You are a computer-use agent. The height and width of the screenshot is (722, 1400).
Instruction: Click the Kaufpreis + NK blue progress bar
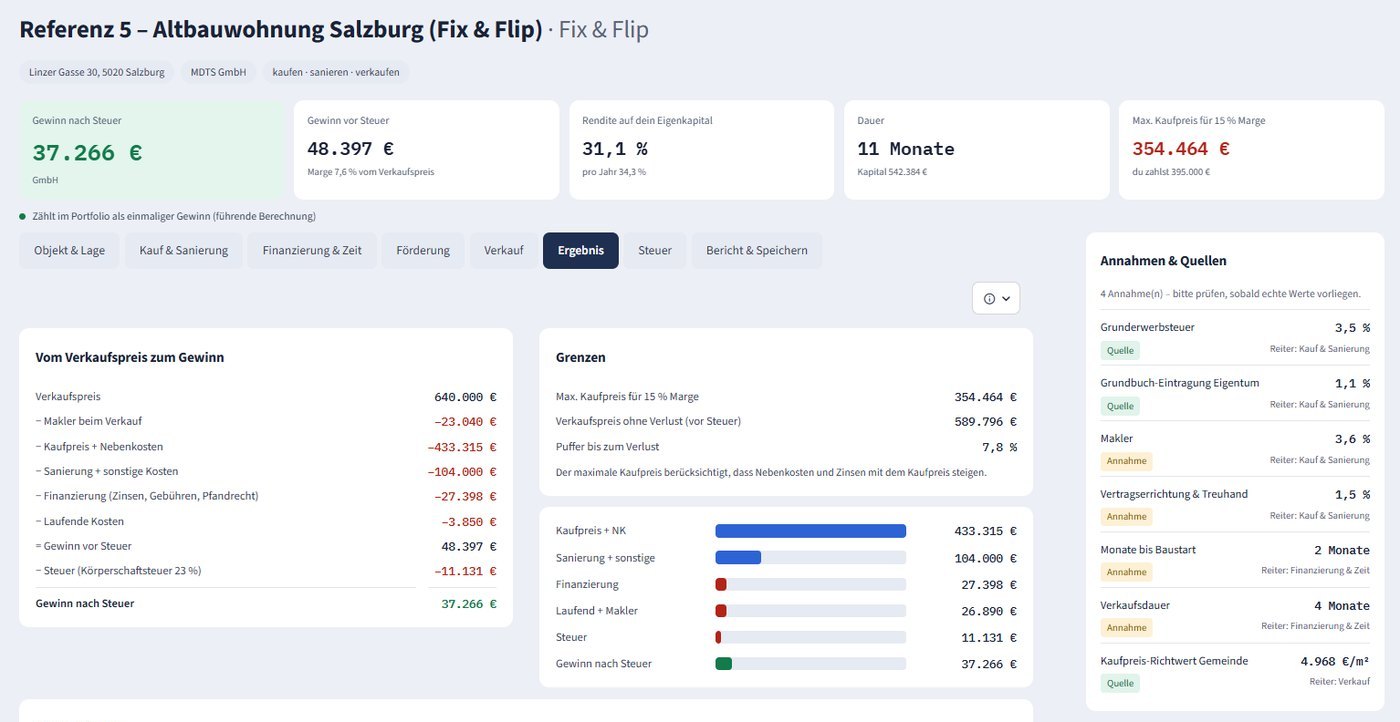pyautogui.click(x=811, y=531)
